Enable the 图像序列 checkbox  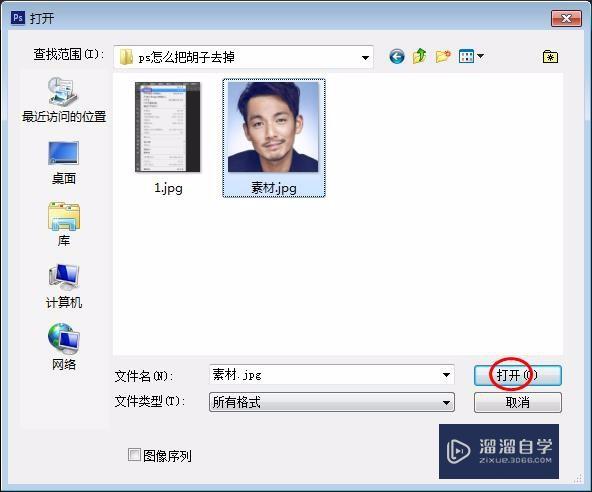tap(134, 455)
